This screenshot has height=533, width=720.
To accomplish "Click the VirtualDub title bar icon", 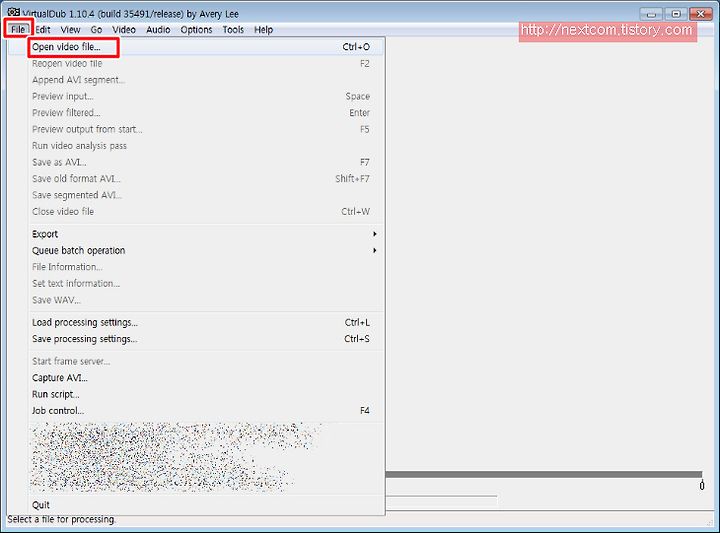I will [13, 13].
